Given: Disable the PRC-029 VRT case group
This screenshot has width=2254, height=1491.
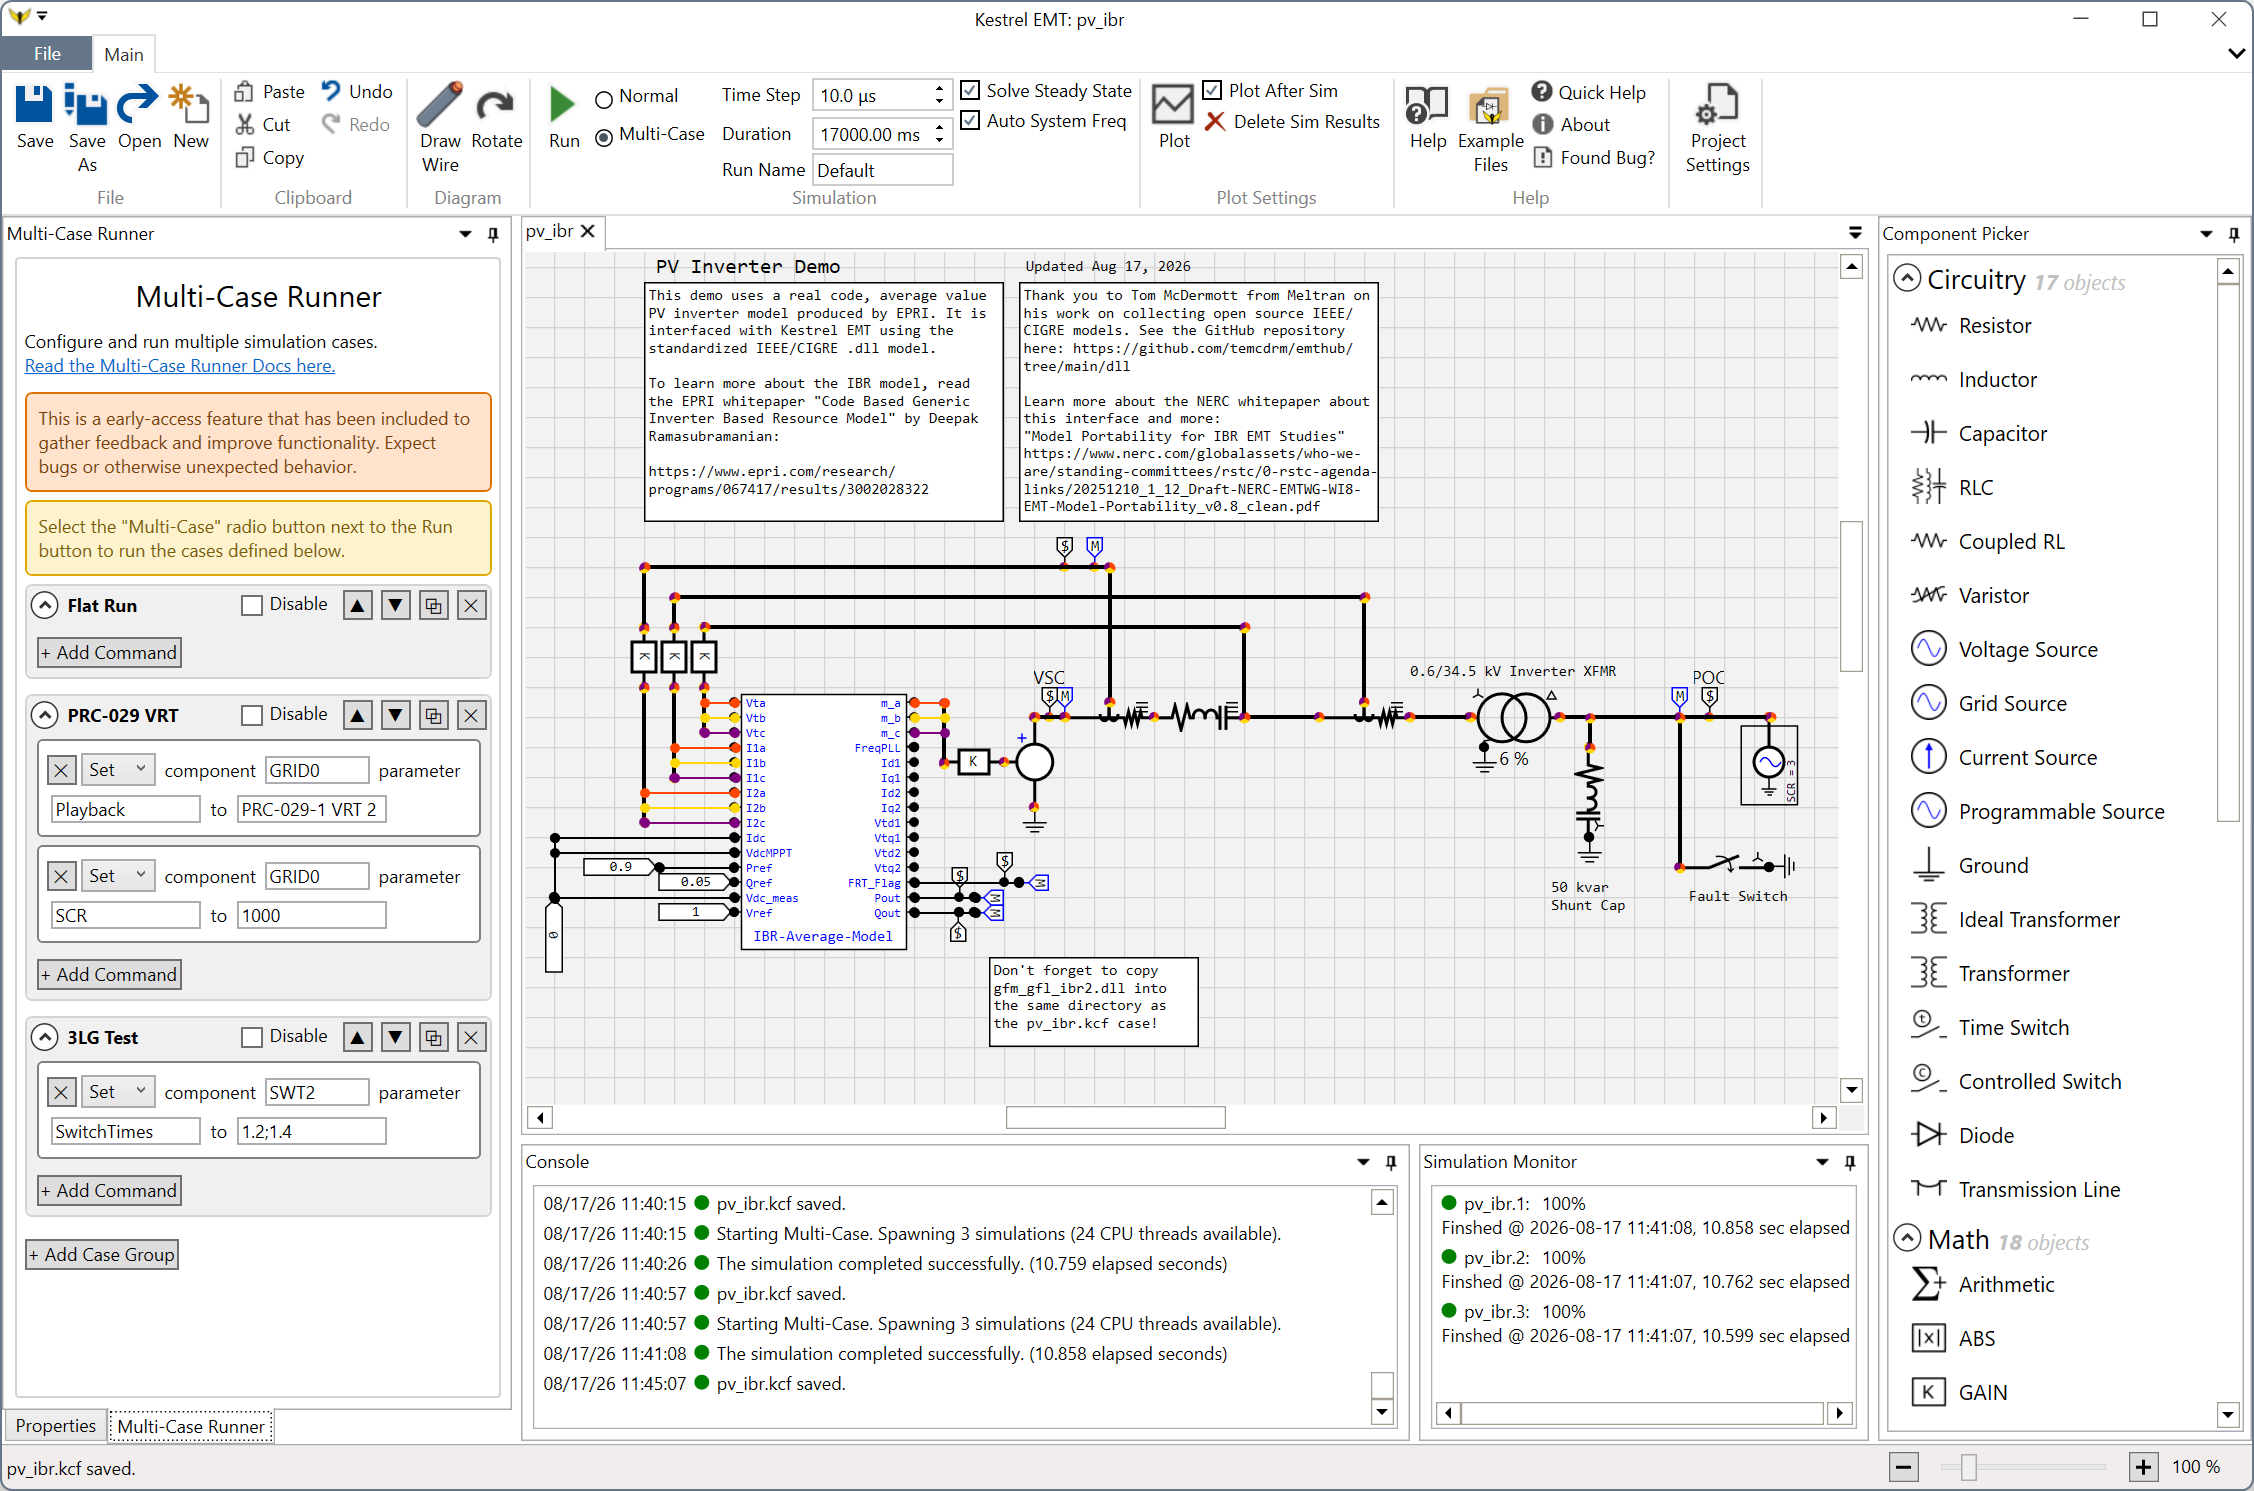Looking at the screenshot, I should [252, 715].
